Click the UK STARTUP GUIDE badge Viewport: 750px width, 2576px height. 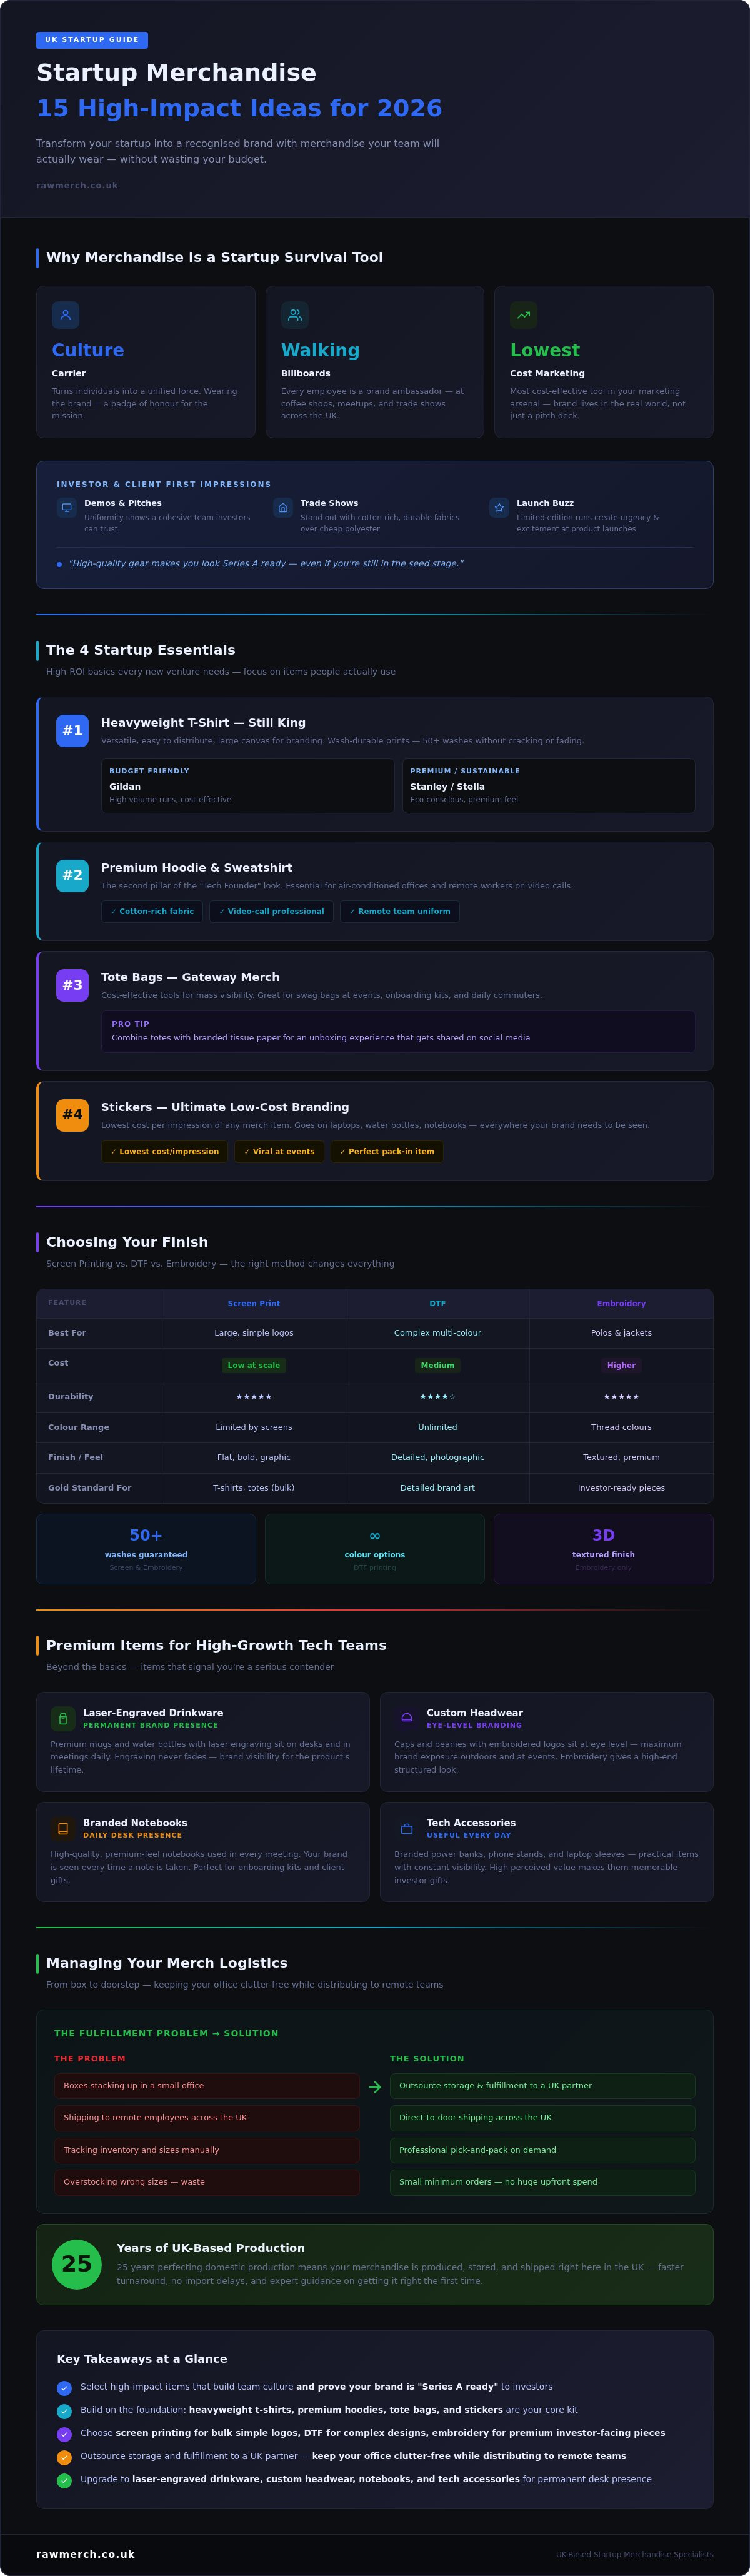tap(92, 40)
